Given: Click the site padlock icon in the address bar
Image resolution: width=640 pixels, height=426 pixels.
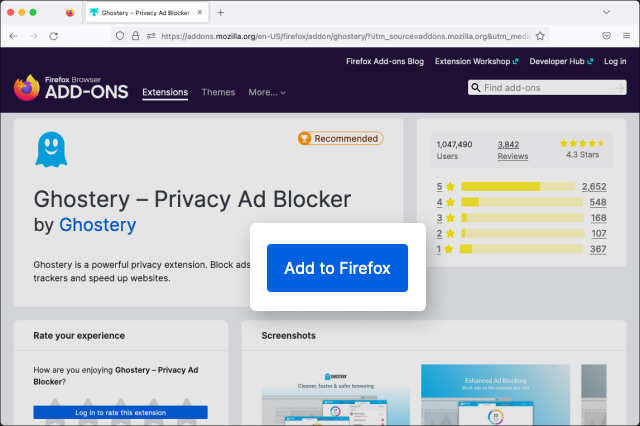Looking at the screenshot, I should click(135, 35).
